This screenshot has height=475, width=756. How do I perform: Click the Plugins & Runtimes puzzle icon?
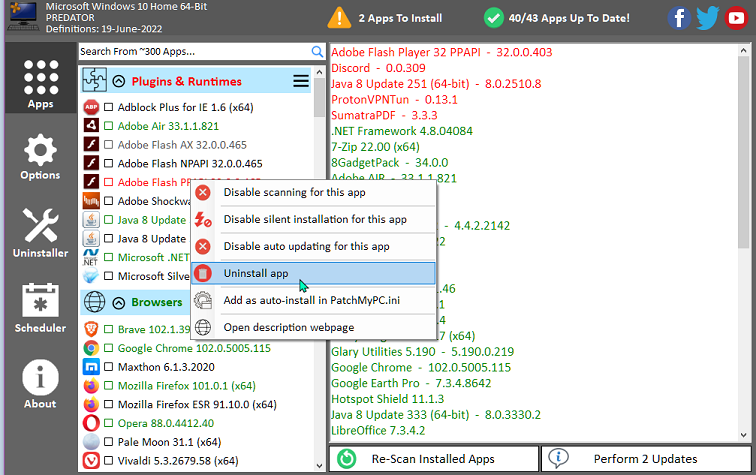94,80
